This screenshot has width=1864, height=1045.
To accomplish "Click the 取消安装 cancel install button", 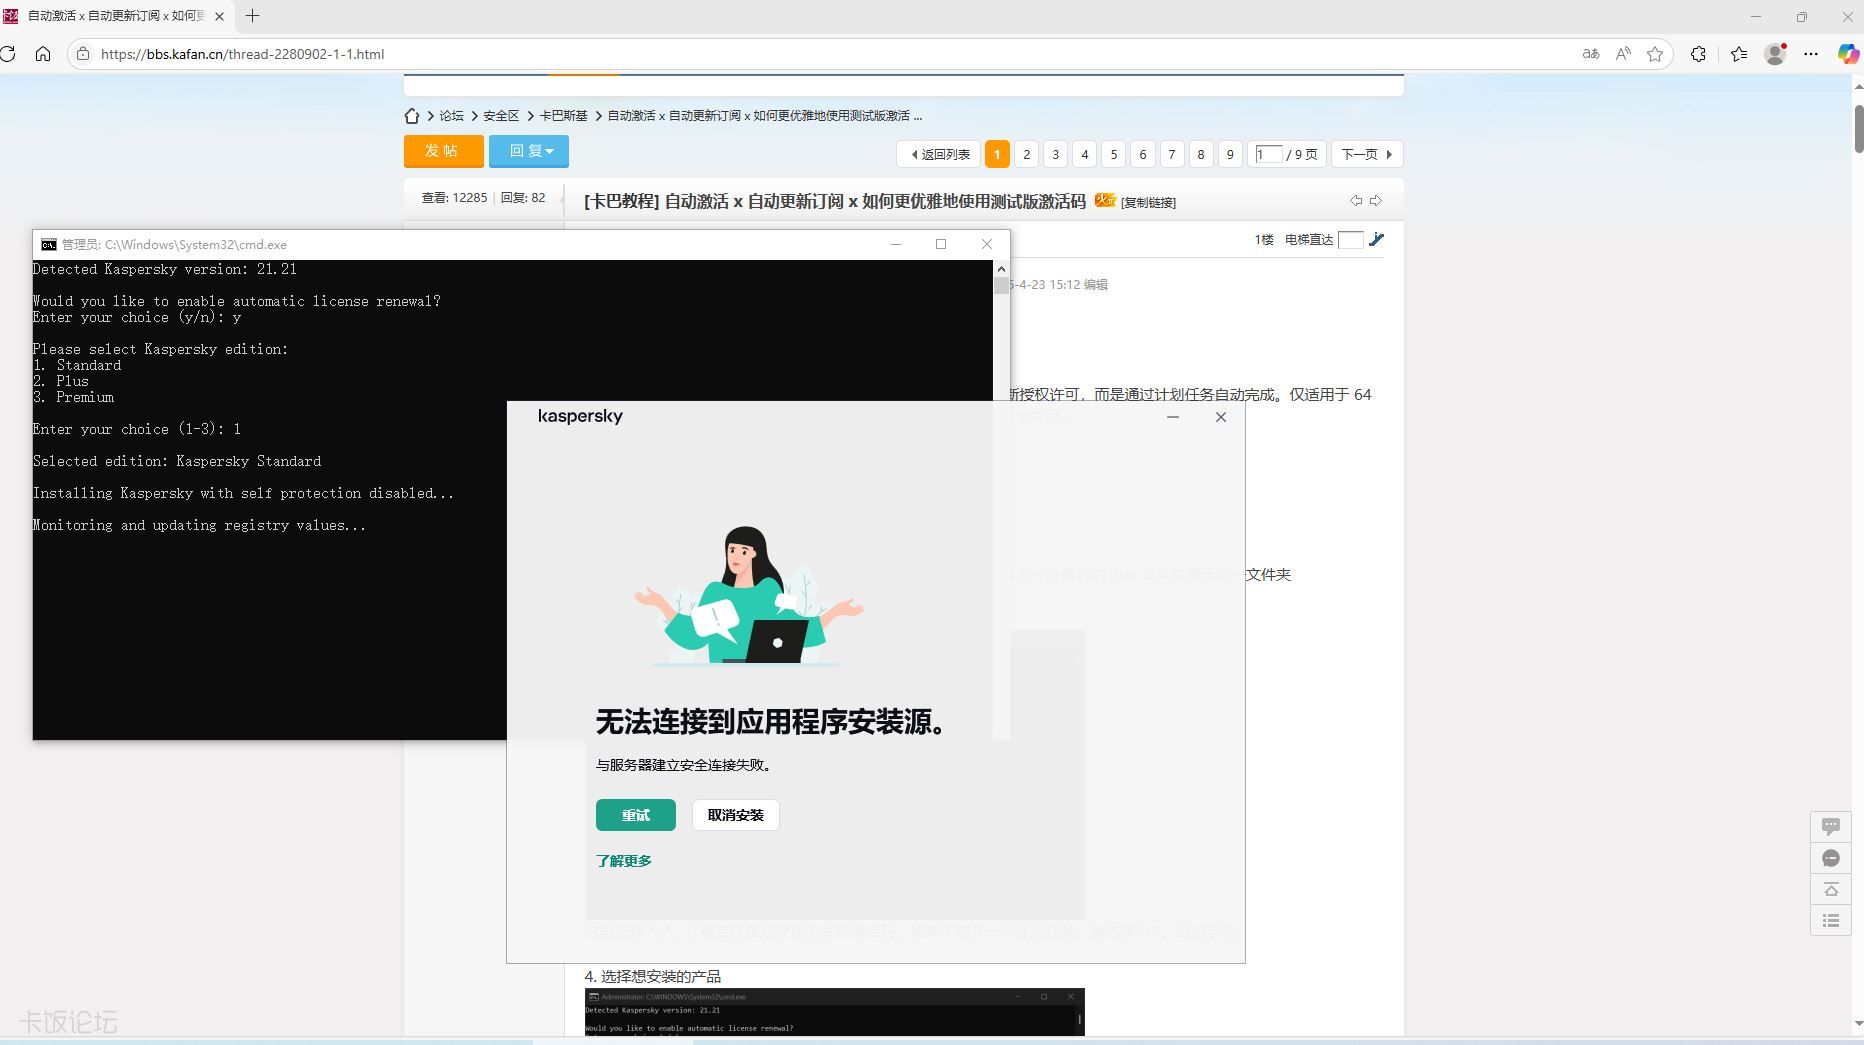I will coord(736,815).
